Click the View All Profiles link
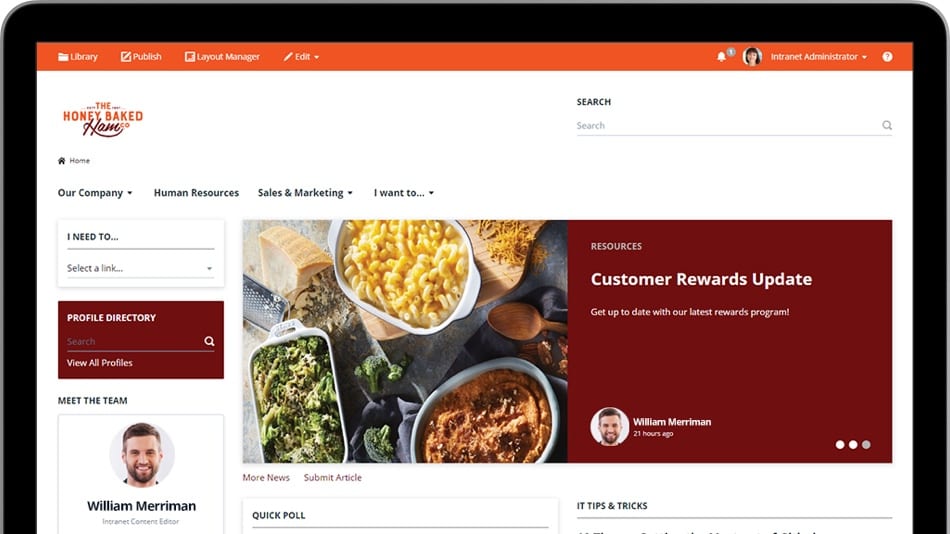The image size is (950, 534). click(99, 362)
